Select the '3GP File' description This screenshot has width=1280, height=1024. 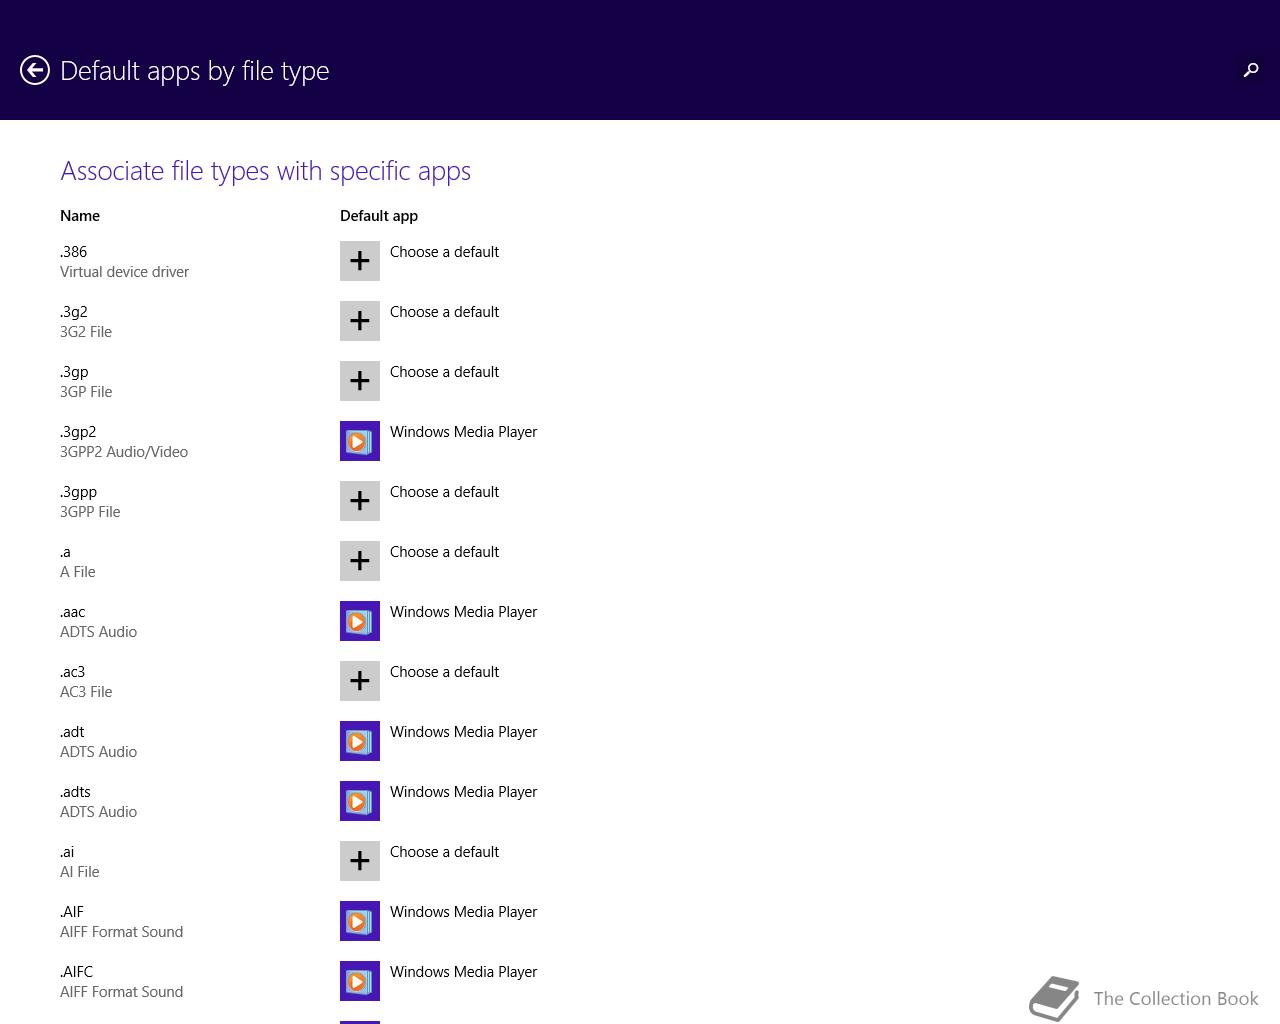tap(86, 392)
